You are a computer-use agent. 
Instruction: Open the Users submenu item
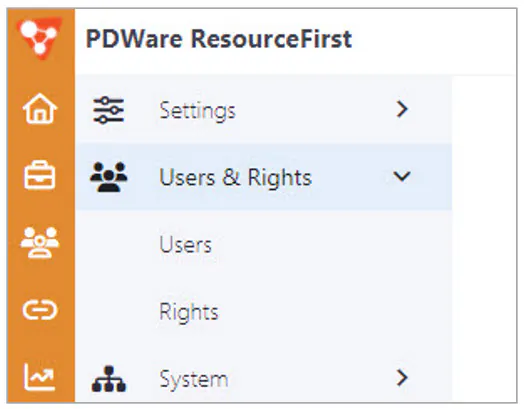(x=185, y=245)
